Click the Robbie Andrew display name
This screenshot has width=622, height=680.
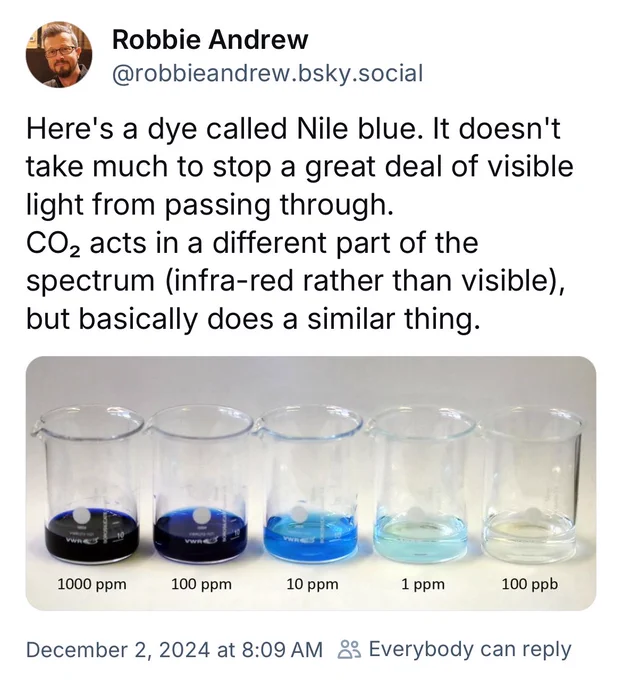pos(210,39)
